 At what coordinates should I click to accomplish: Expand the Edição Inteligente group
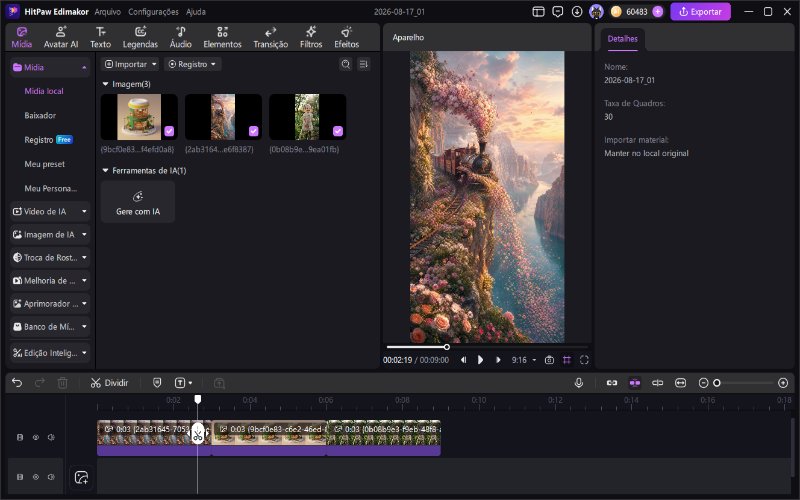[50, 353]
